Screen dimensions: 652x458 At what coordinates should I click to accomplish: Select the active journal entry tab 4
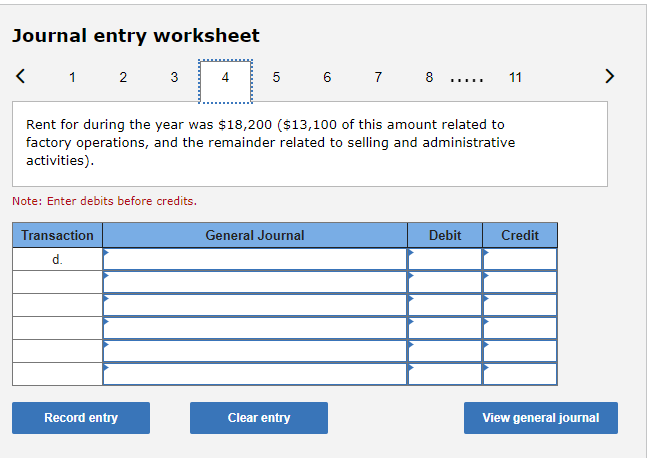(x=225, y=81)
